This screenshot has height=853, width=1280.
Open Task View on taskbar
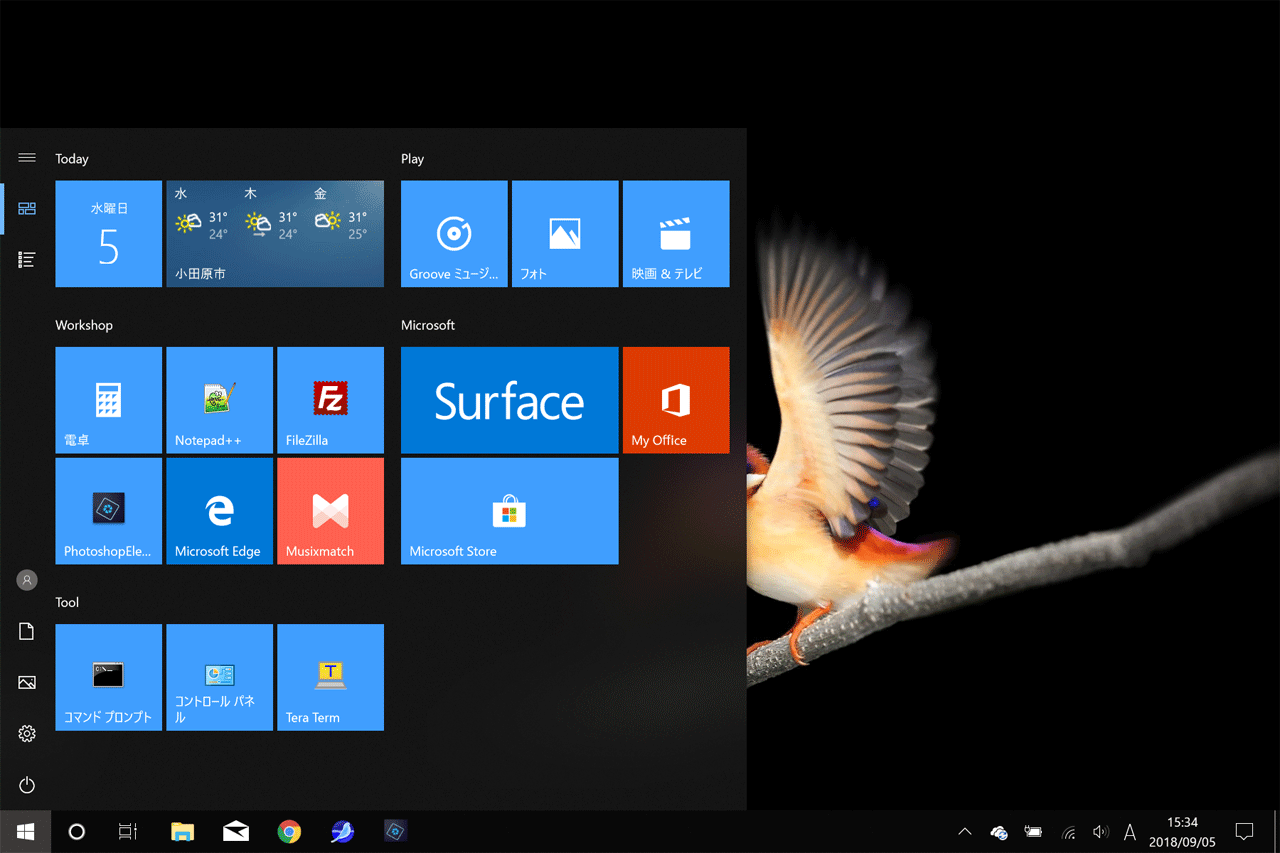128,831
